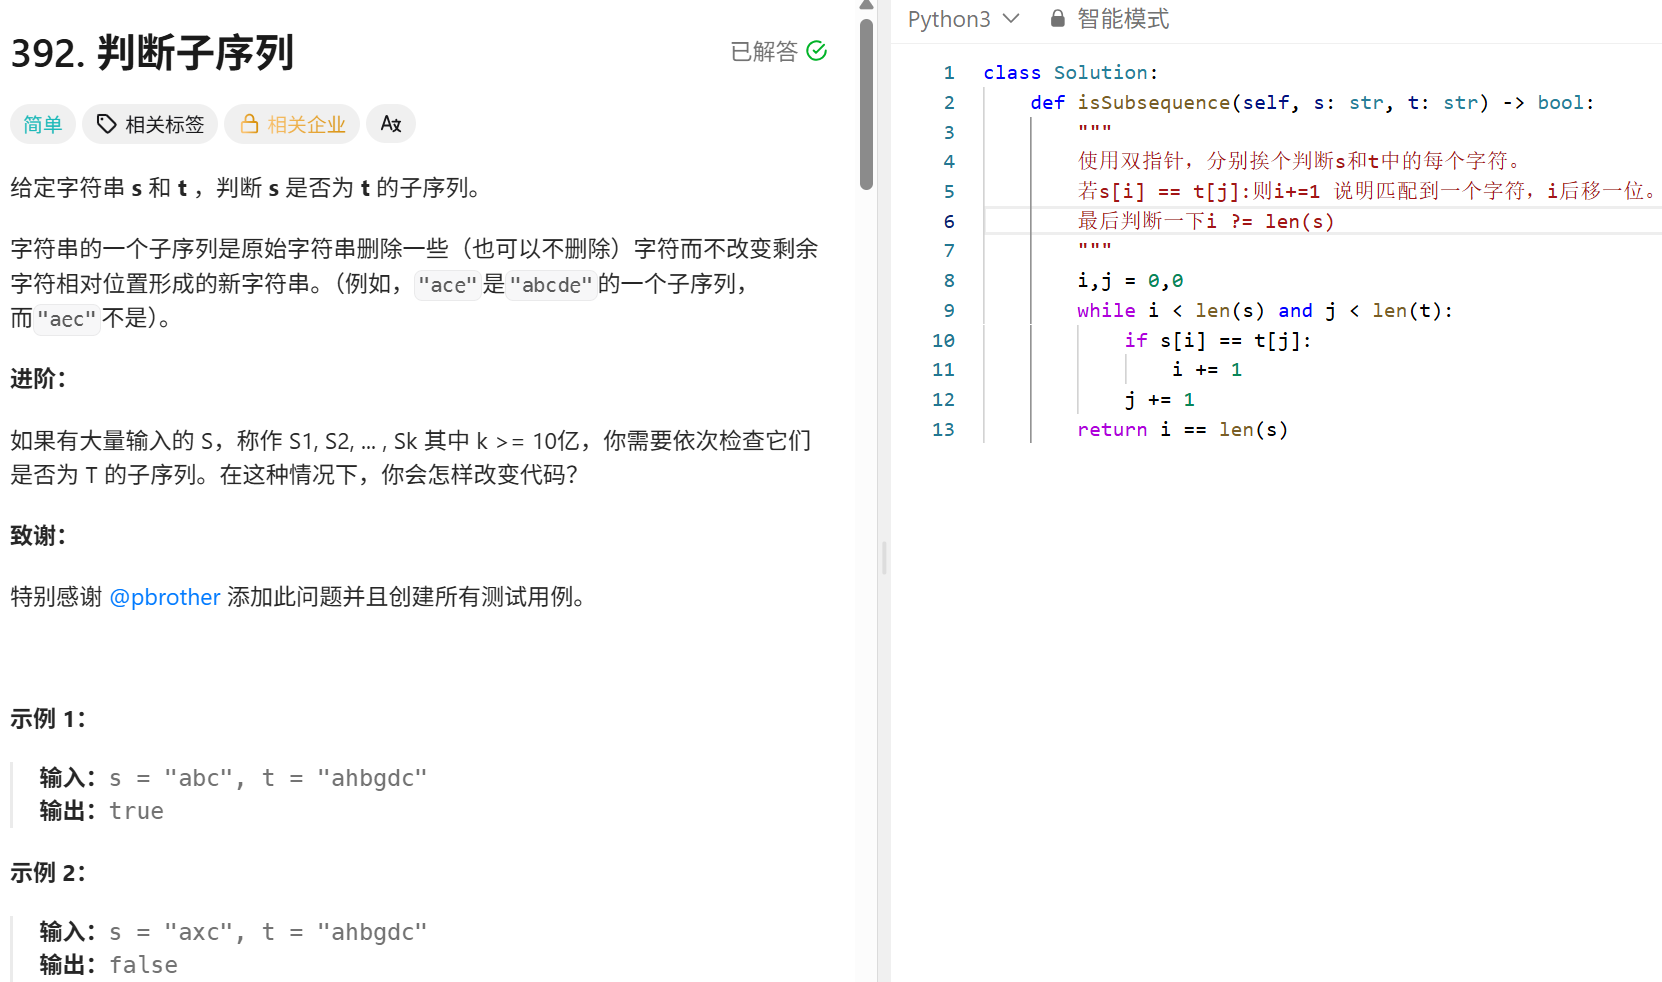This screenshot has width=1662, height=982.
Task: Click the 'i += 1' code line
Action: (1206, 370)
